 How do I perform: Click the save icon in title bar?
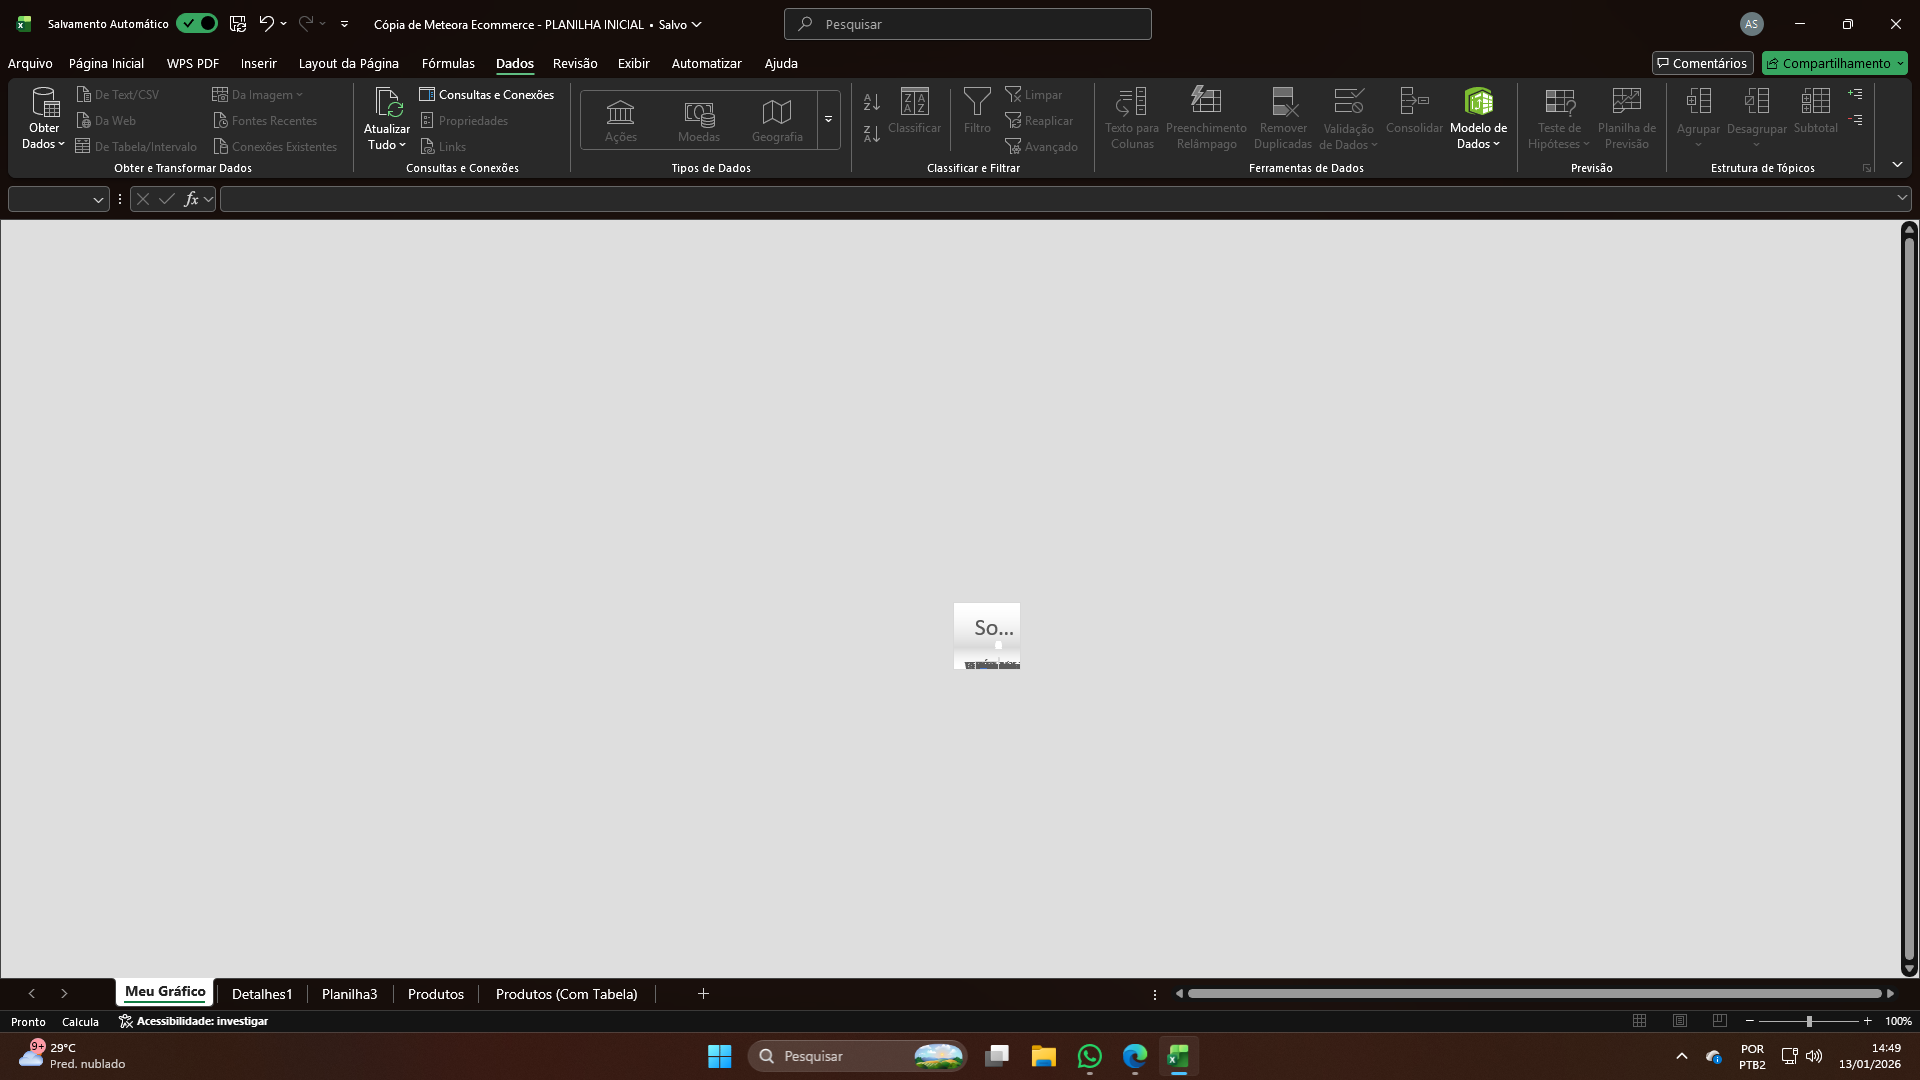click(238, 23)
